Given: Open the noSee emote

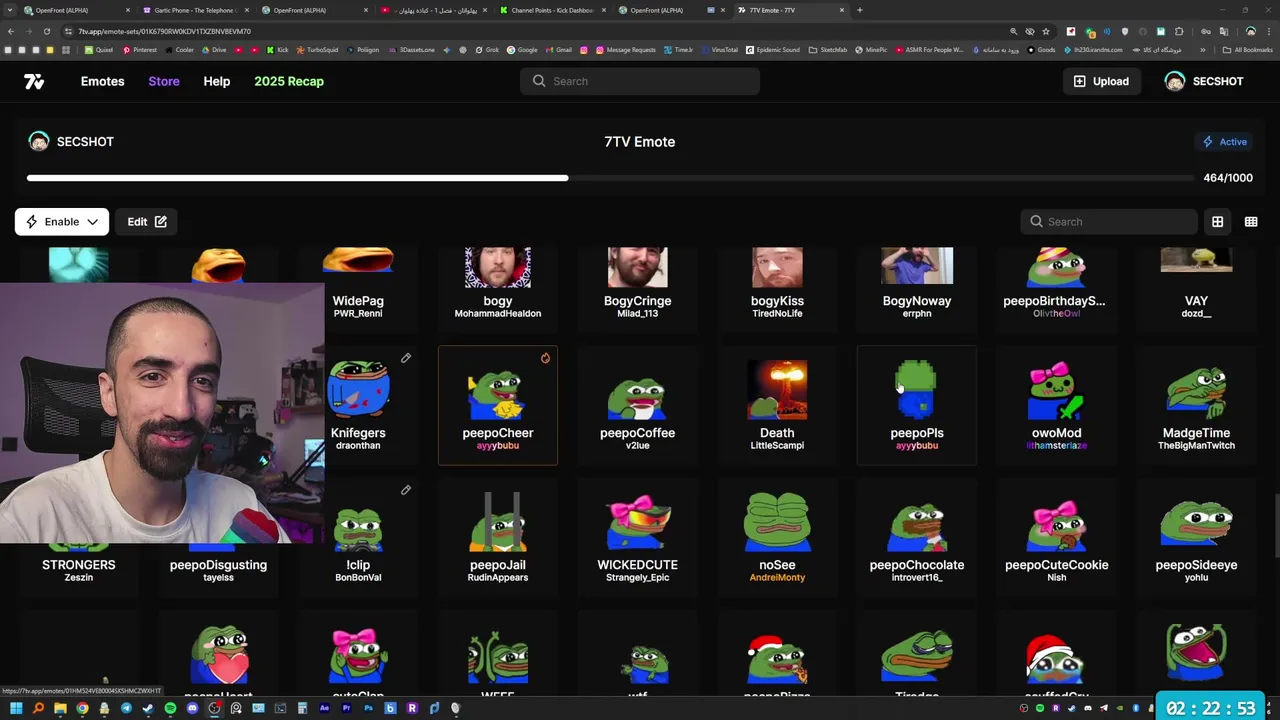Looking at the screenshot, I should (777, 537).
